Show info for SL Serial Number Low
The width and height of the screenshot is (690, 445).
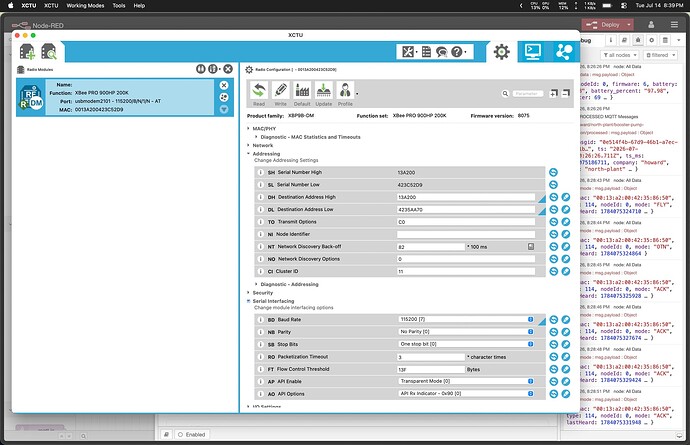coord(260,185)
